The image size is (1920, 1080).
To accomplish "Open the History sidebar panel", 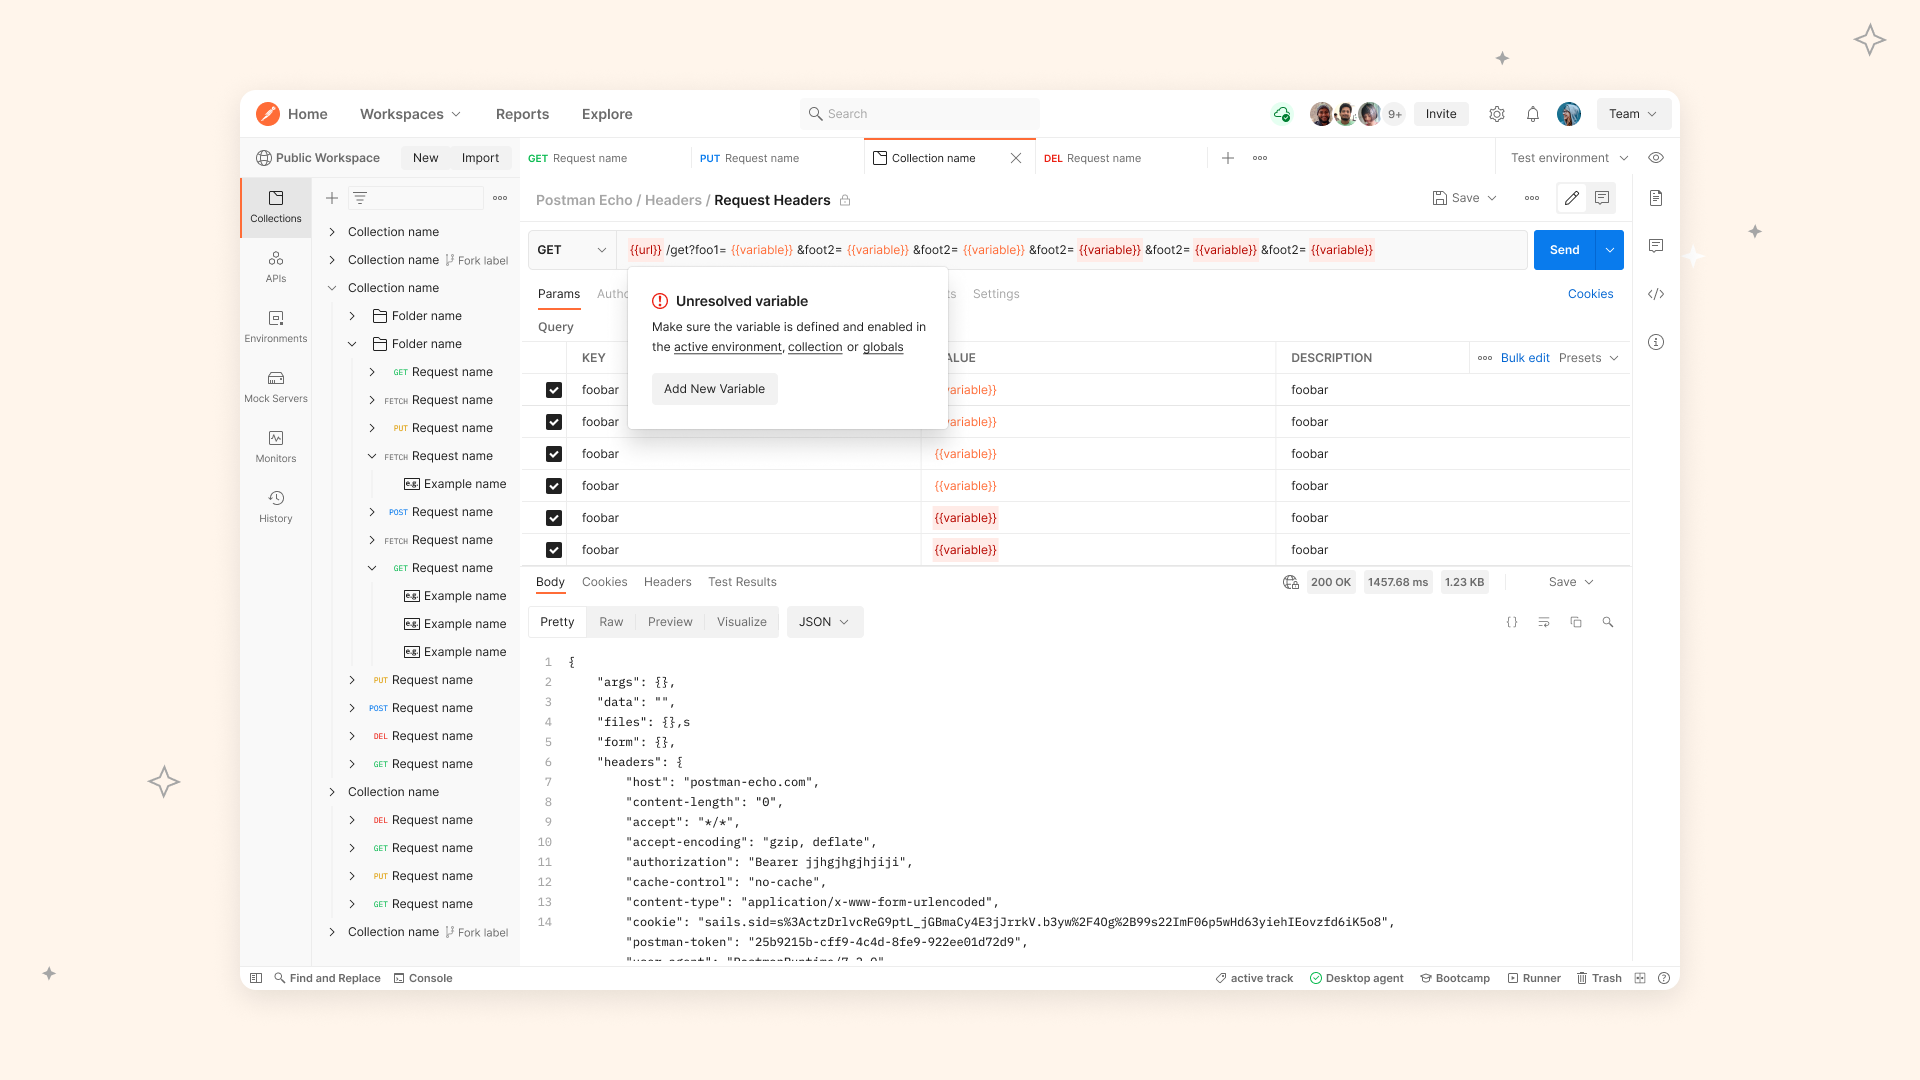I will (x=276, y=507).
